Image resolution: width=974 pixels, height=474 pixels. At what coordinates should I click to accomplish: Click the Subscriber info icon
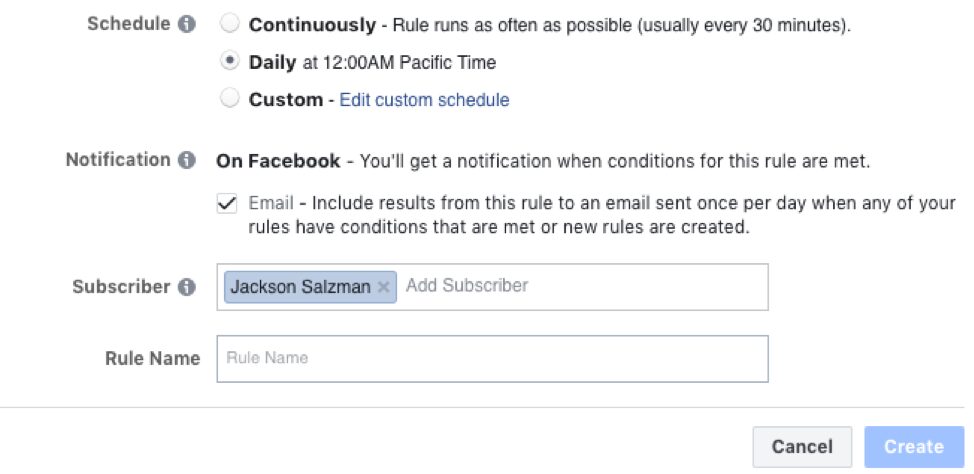pyautogui.click(x=186, y=287)
